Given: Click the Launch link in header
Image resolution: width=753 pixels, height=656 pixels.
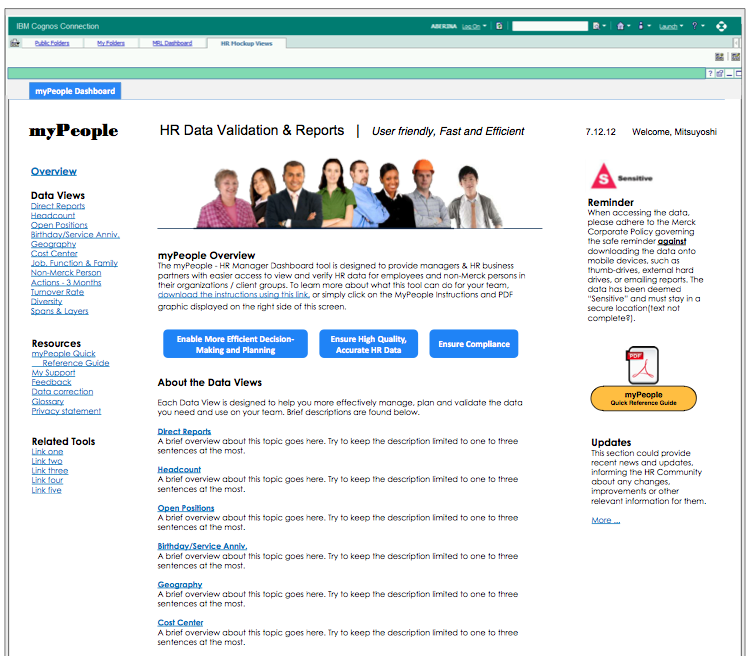Looking at the screenshot, I should 668,26.
